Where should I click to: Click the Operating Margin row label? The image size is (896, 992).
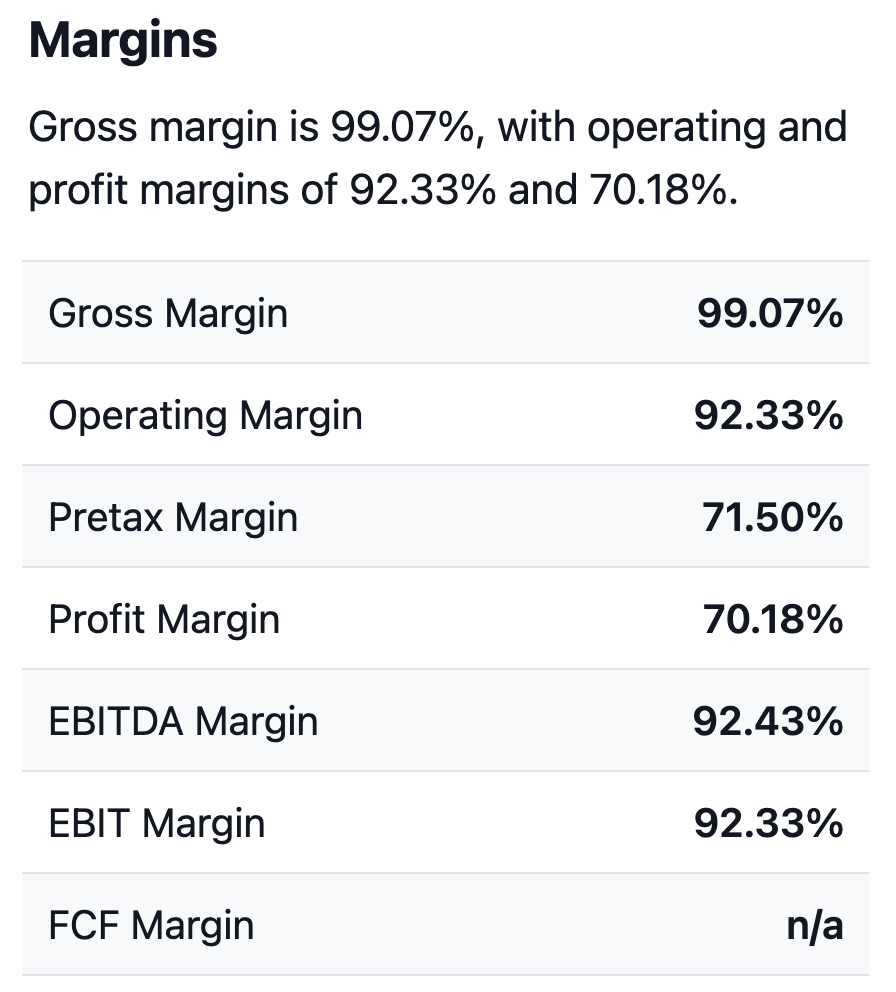pos(205,416)
